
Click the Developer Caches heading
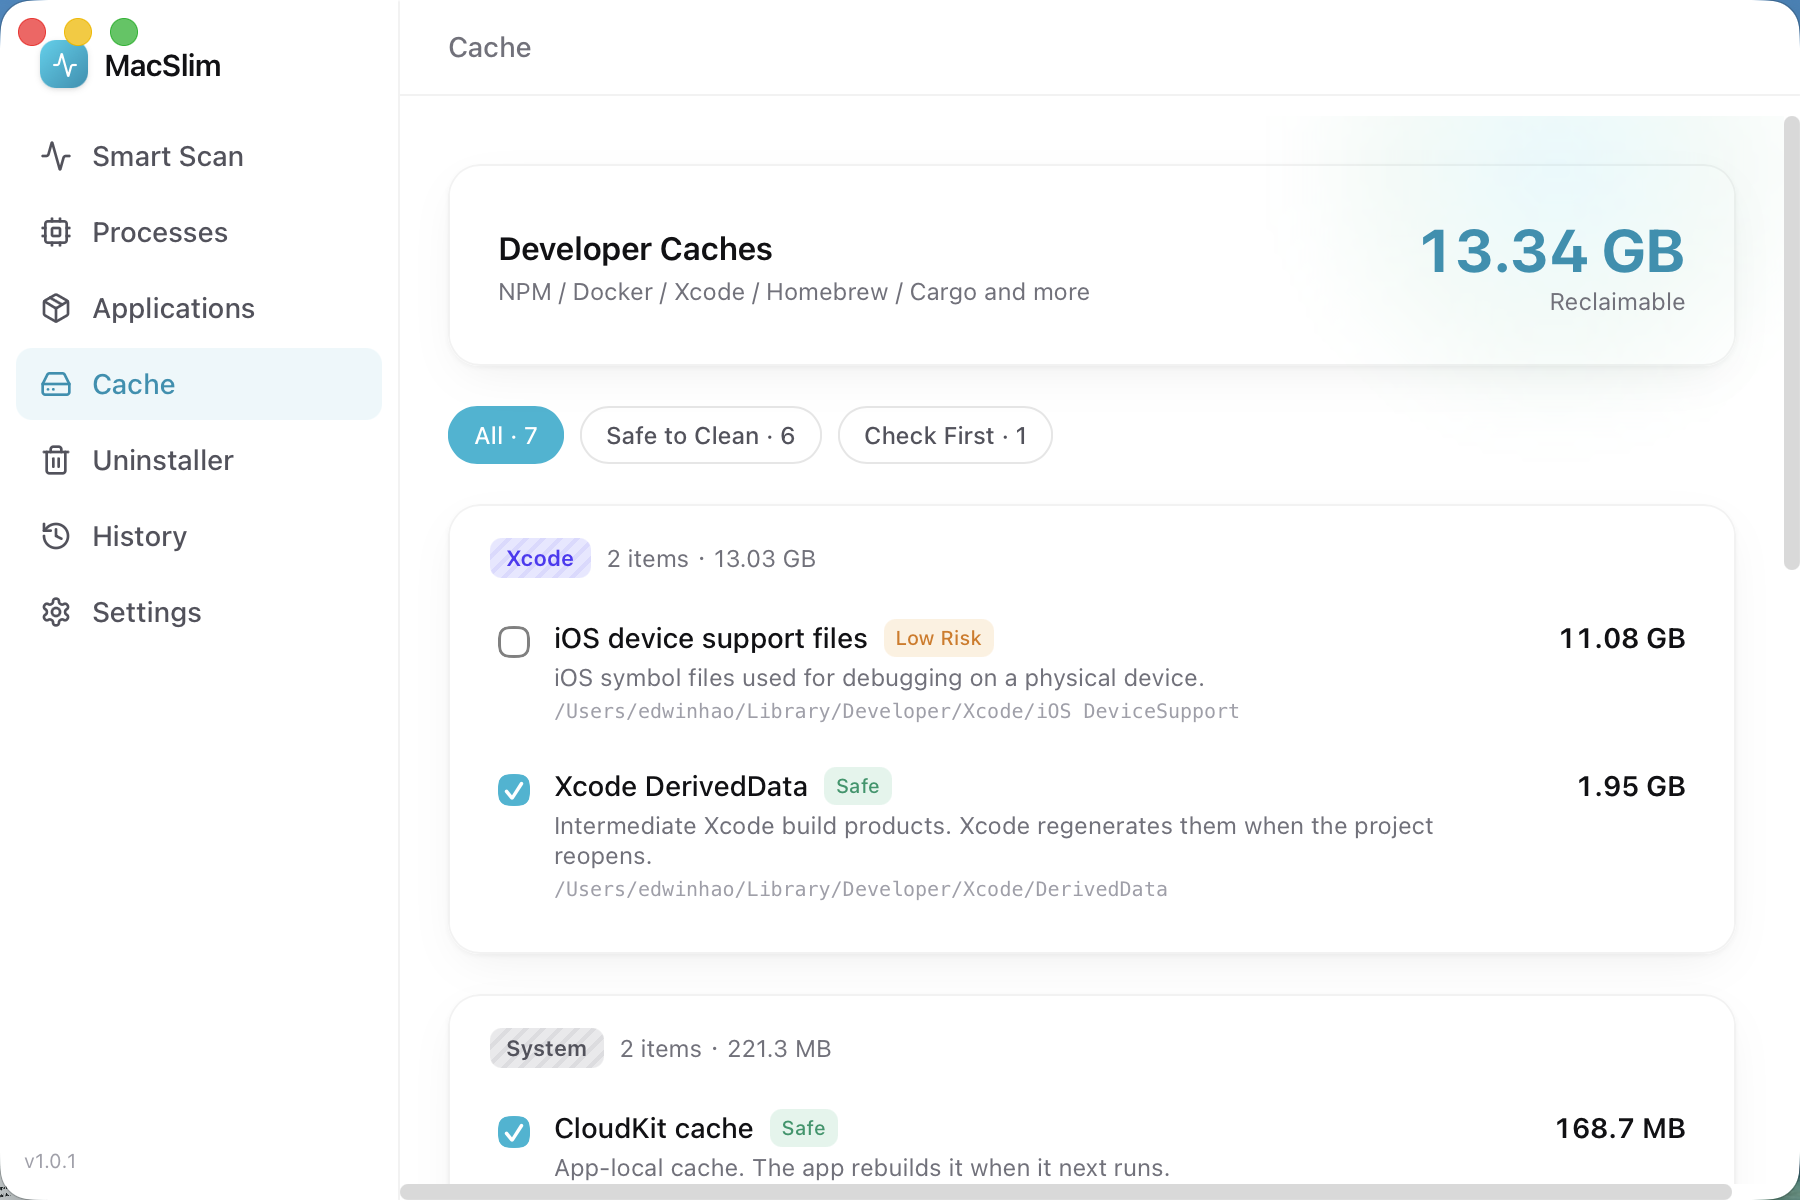(x=635, y=249)
